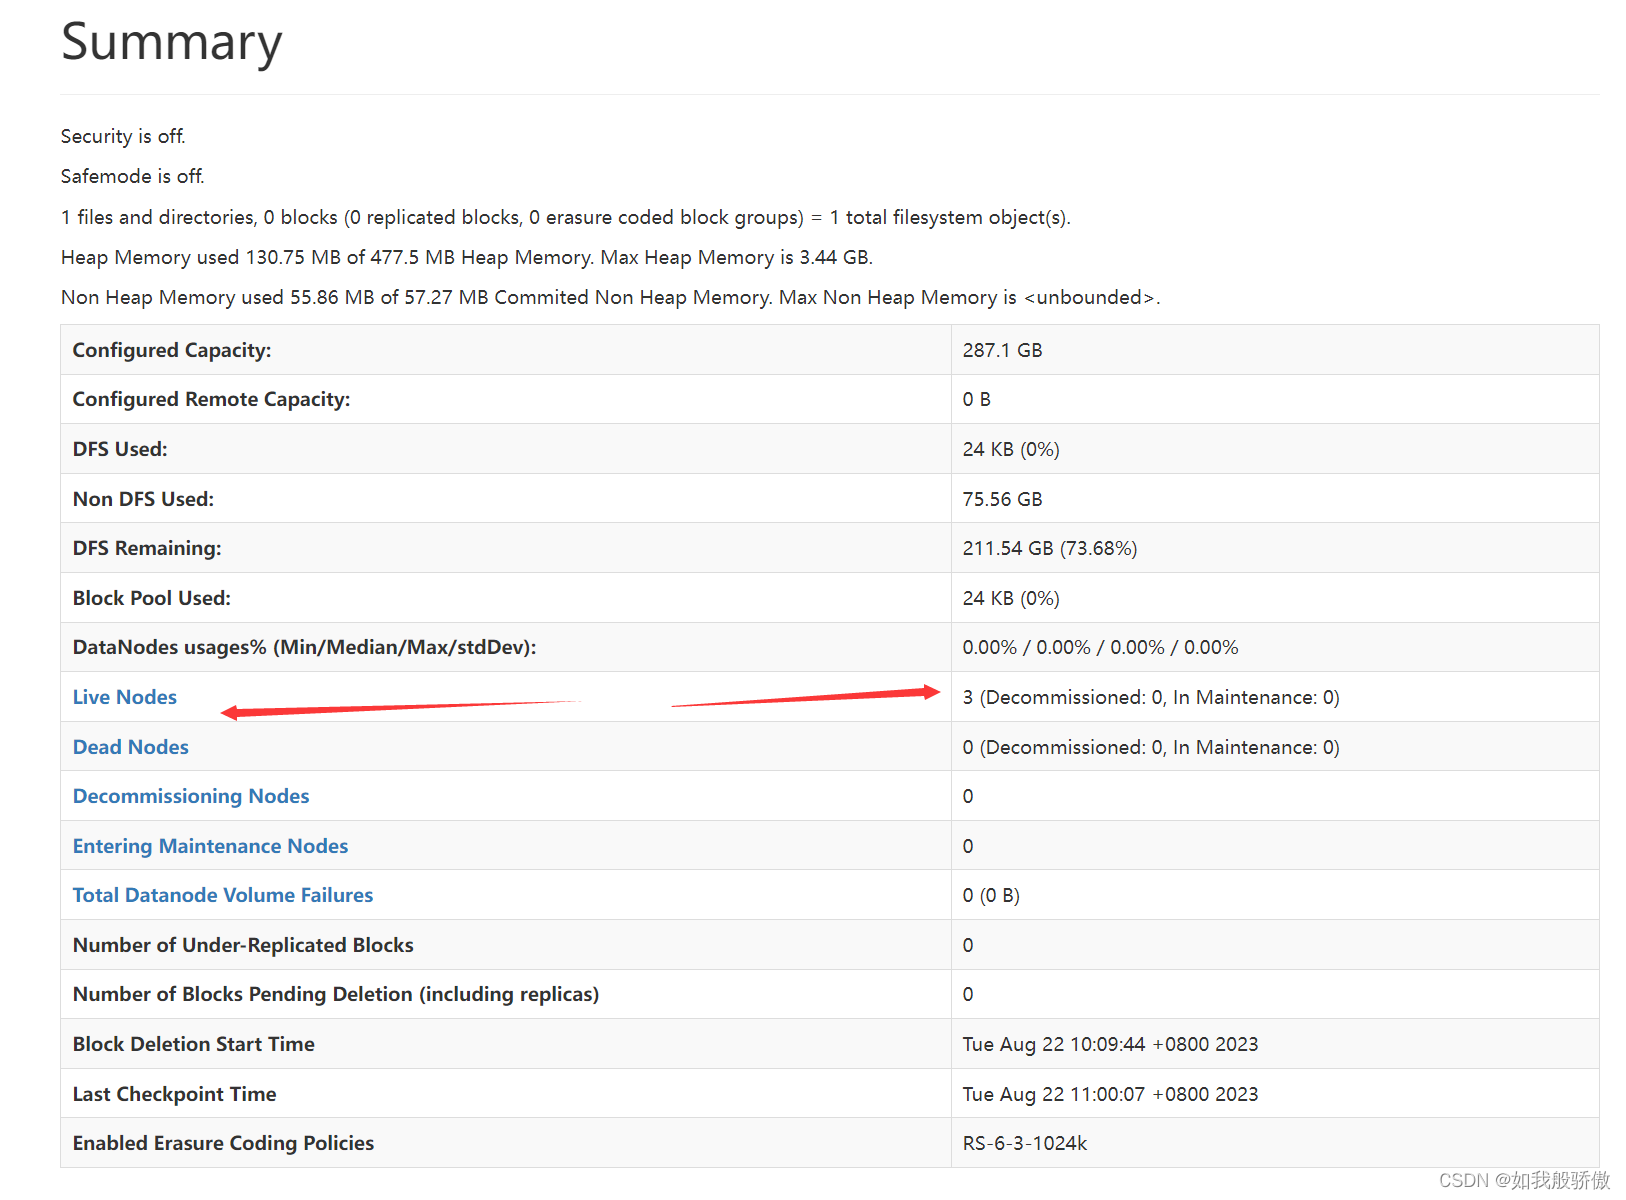Image resolution: width=1626 pixels, height=1200 pixels.
Task: Click the Configured Capacity label
Action: [172, 350]
